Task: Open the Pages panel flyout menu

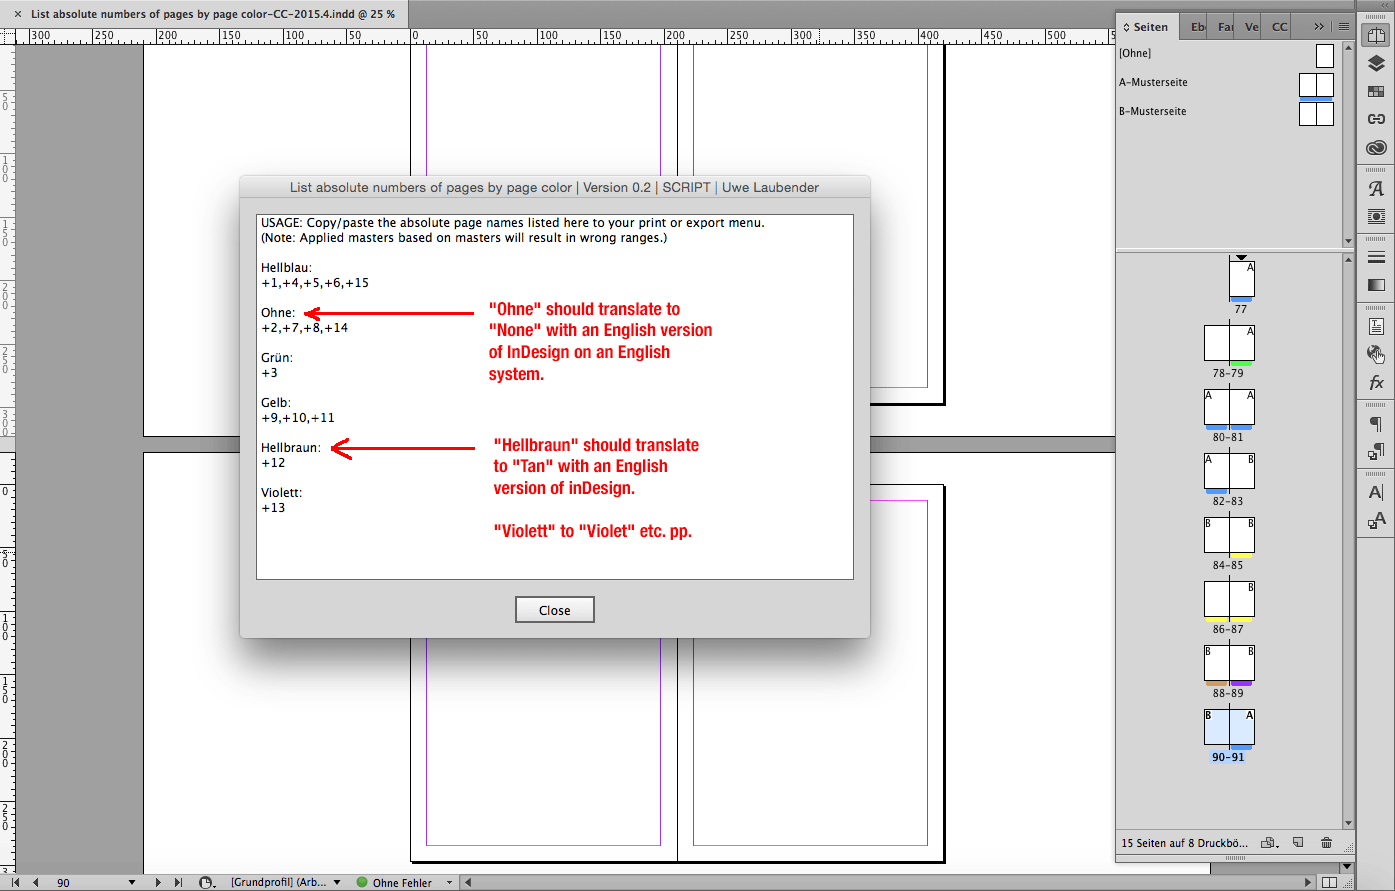Action: click(x=1344, y=27)
